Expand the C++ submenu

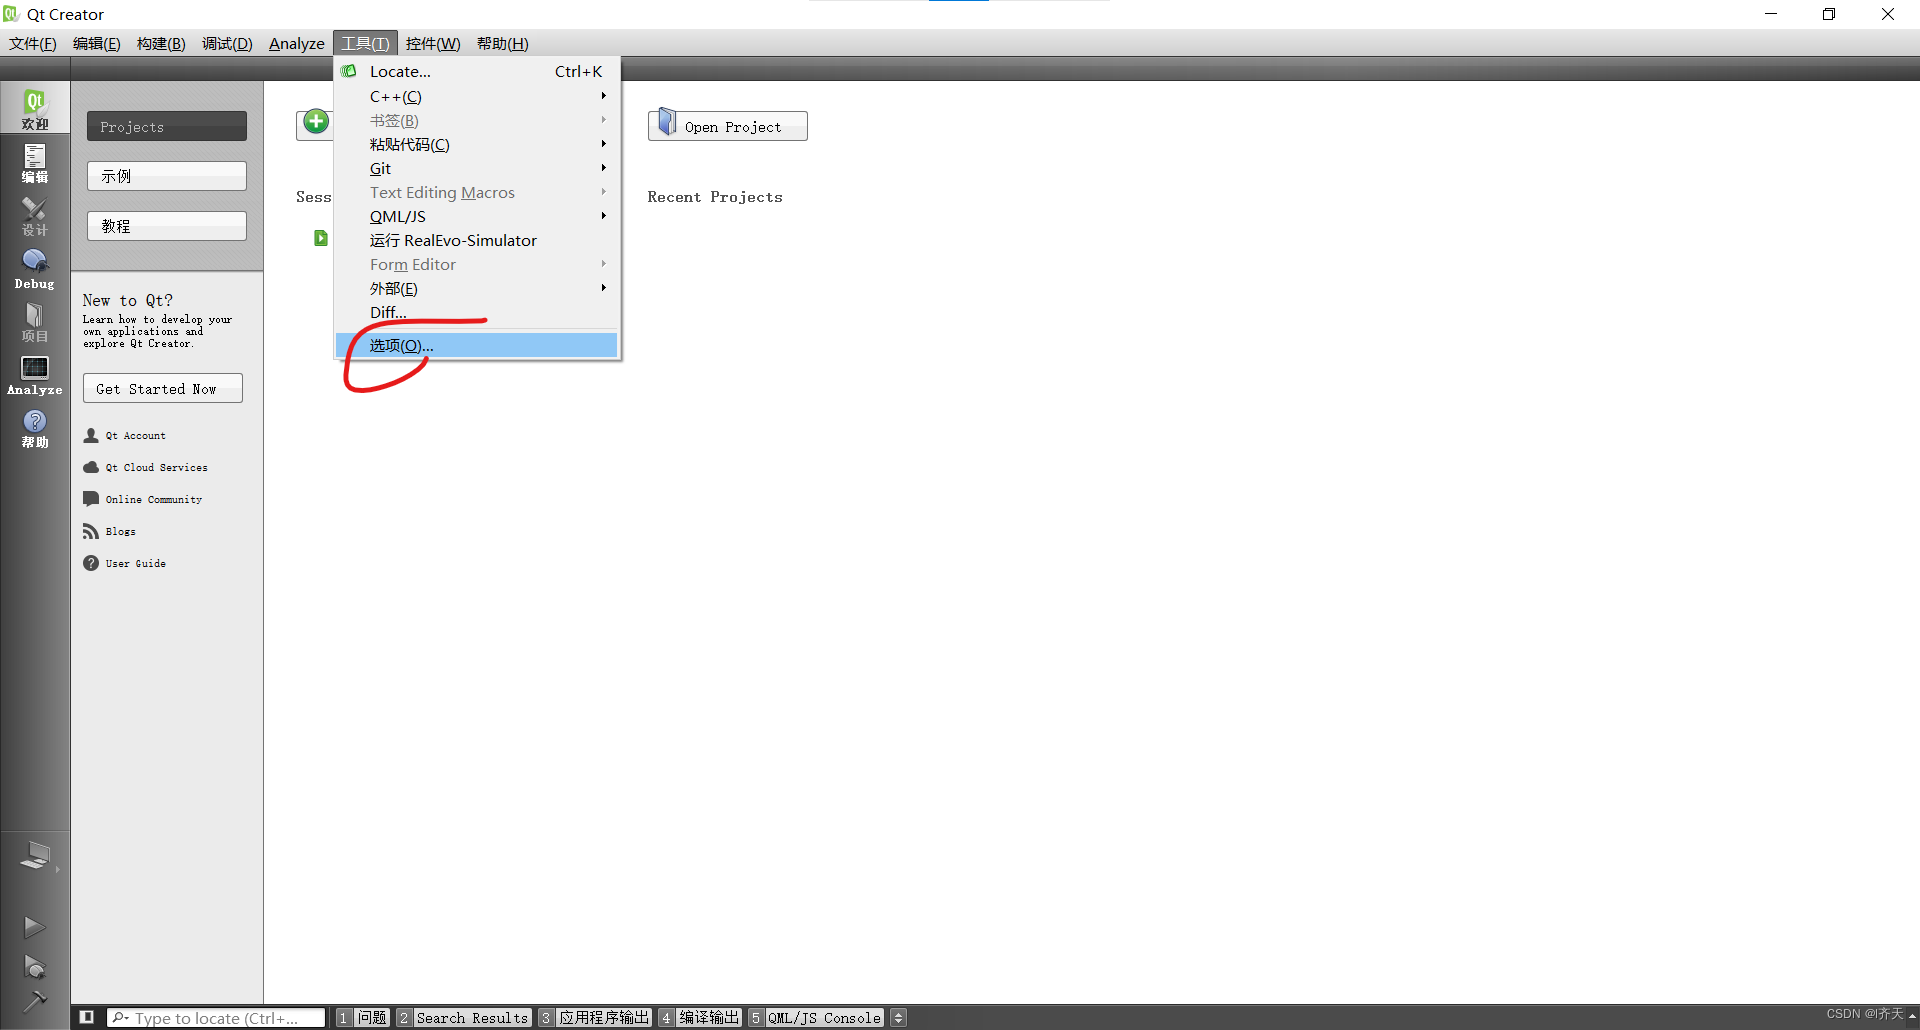[477, 97]
